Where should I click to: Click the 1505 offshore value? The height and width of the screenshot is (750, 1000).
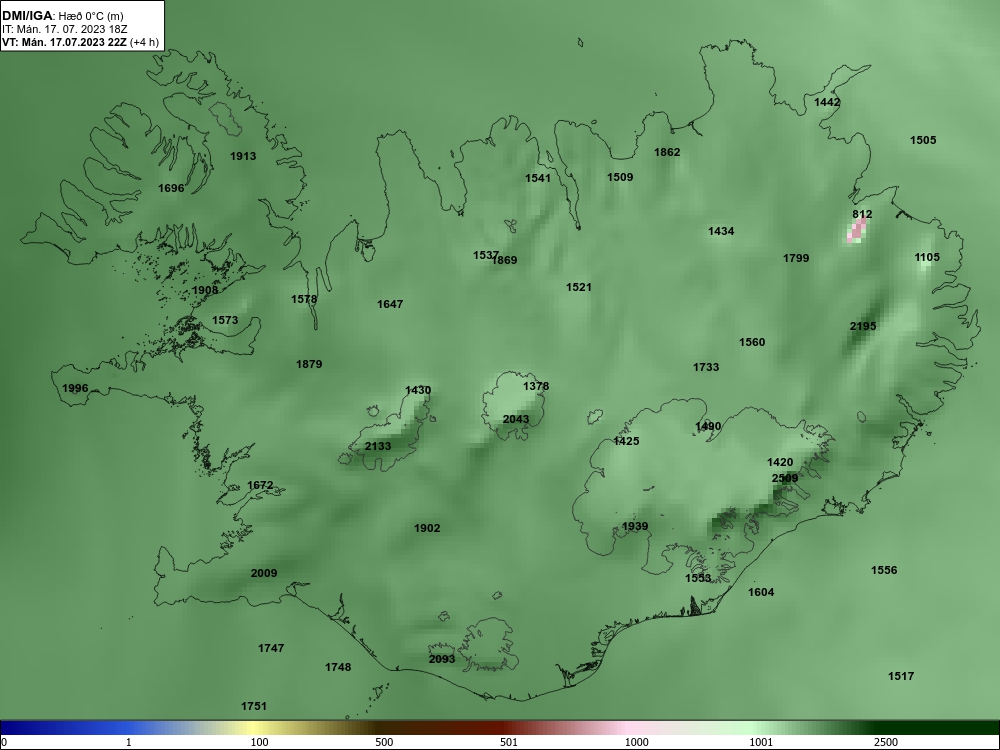923,141
